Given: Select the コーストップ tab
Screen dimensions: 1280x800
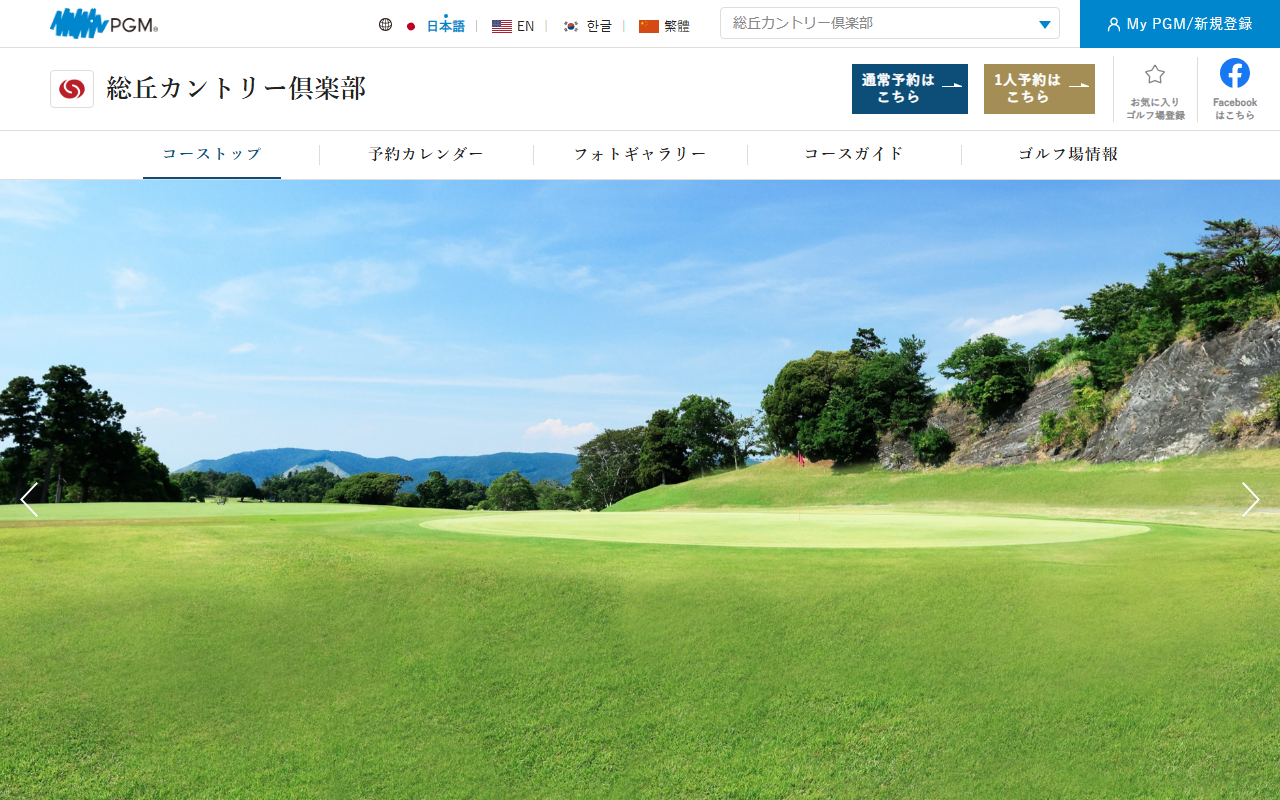Looking at the screenshot, I should pyautogui.click(x=212, y=154).
